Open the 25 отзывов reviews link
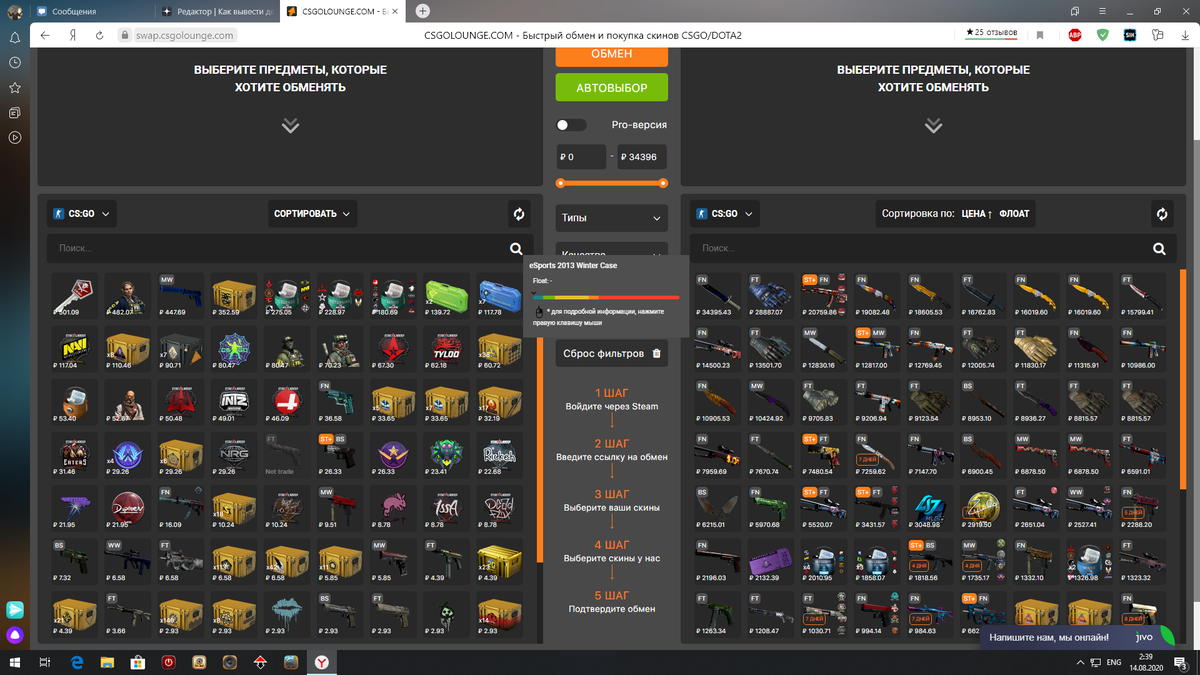 [992, 33]
